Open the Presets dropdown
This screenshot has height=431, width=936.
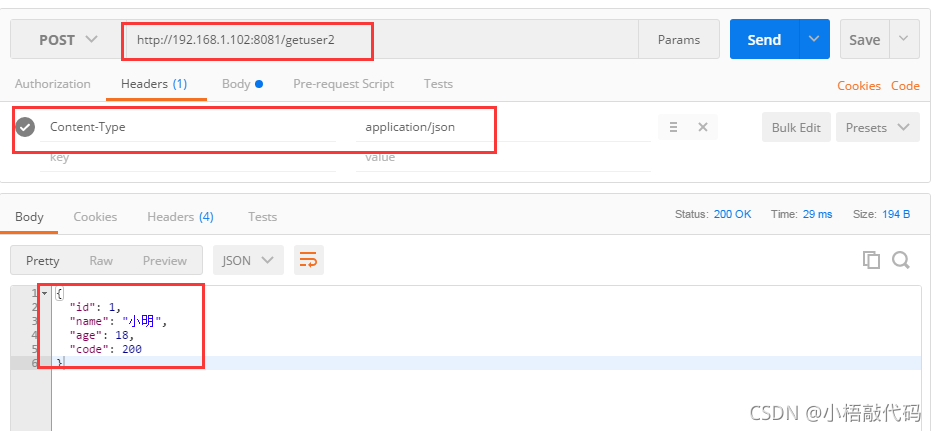tap(878, 127)
